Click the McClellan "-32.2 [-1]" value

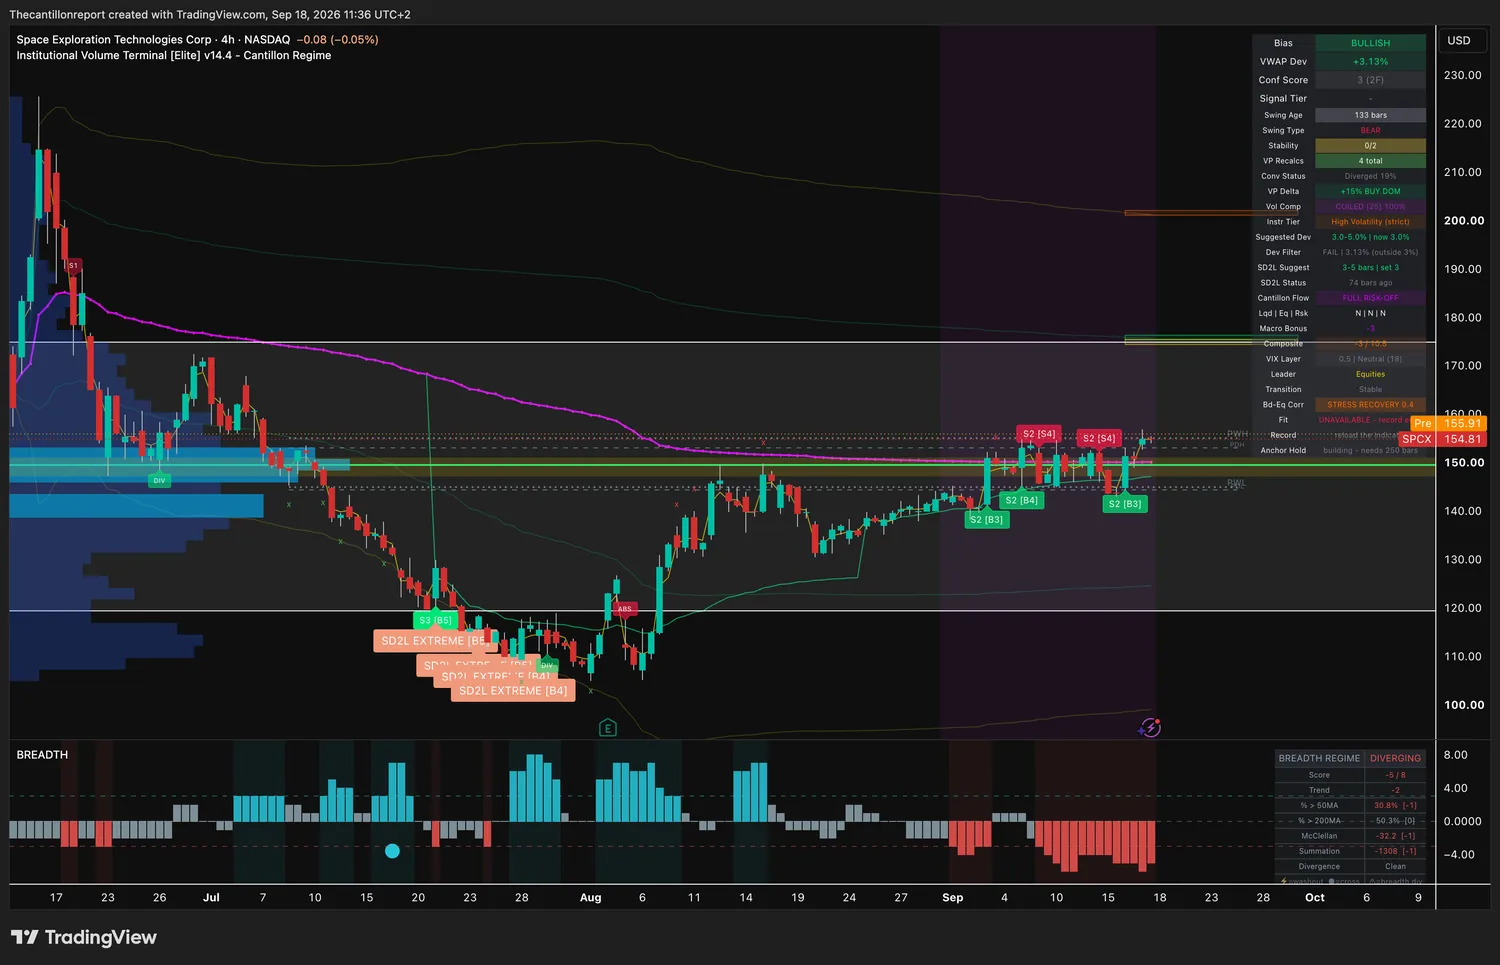(1395, 836)
